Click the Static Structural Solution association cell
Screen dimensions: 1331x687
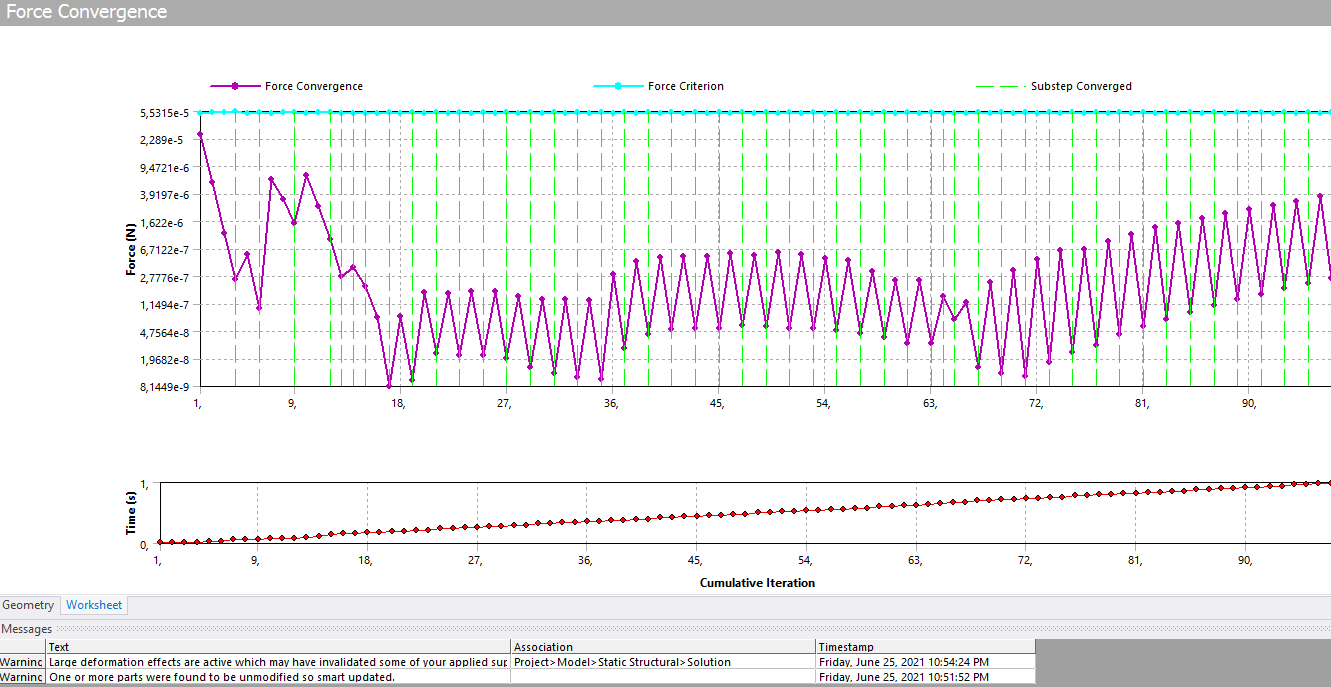tap(622, 662)
